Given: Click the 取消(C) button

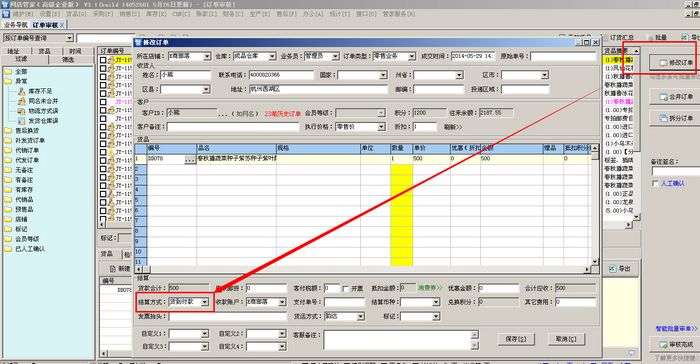Looking at the screenshot, I should [566, 339].
